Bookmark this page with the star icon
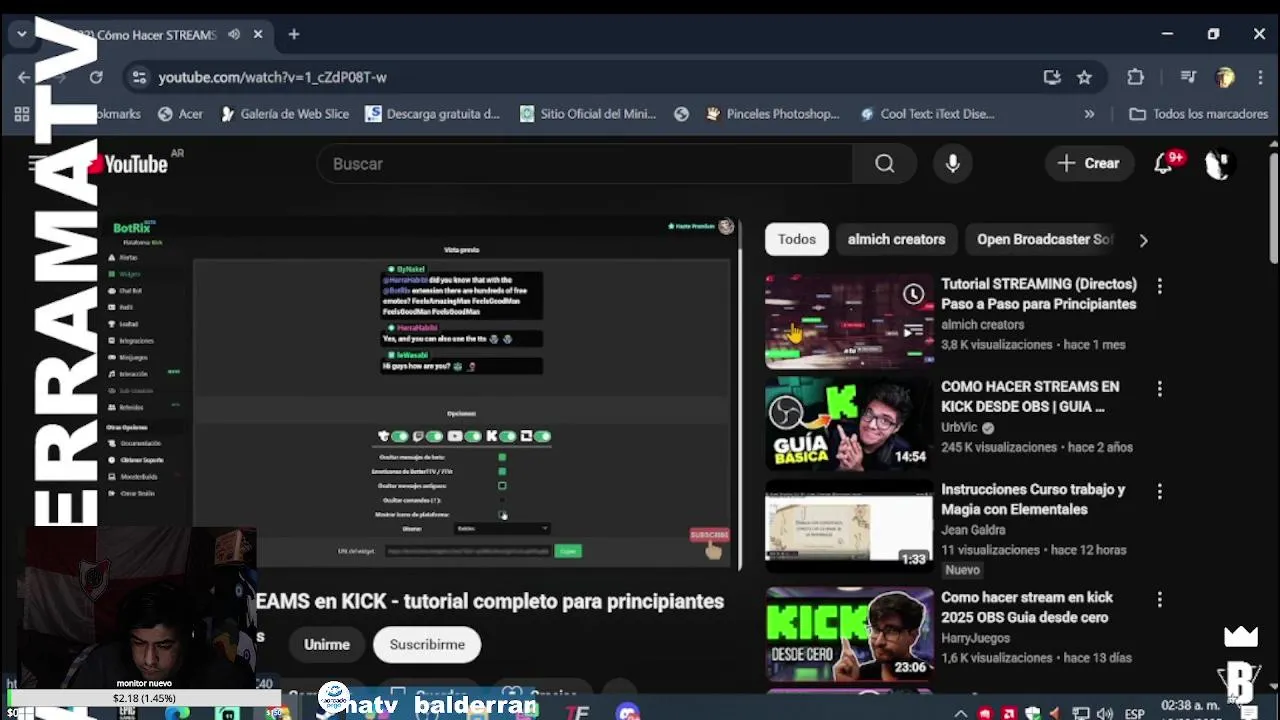1280x720 pixels. pos(1084,77)
